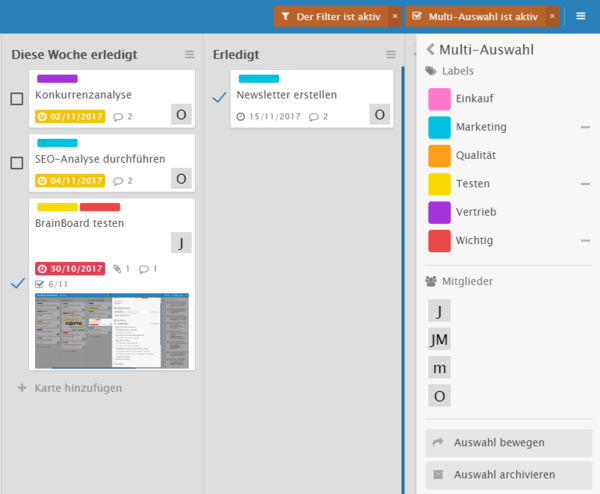
Task: Select the purple Vertrieb label swatch
Action: [x=439, y=212]
